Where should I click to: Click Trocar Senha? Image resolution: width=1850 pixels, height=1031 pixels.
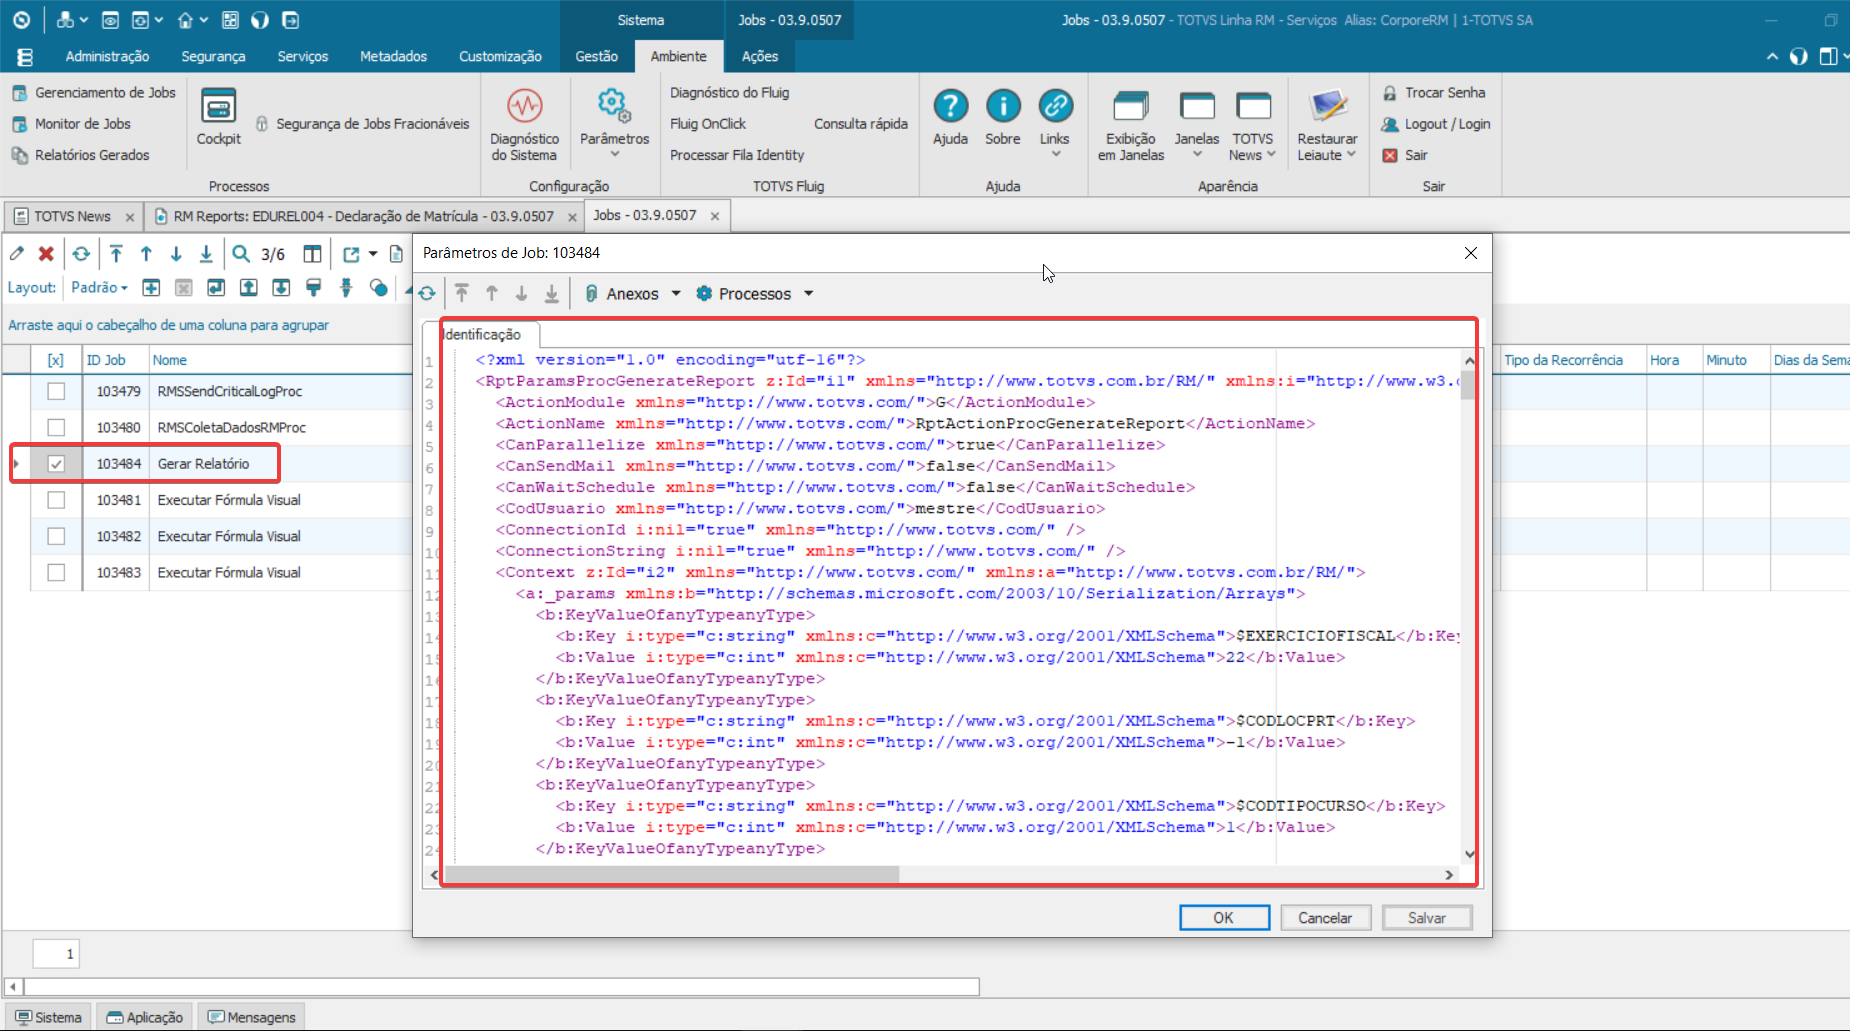pos(1434,92)
